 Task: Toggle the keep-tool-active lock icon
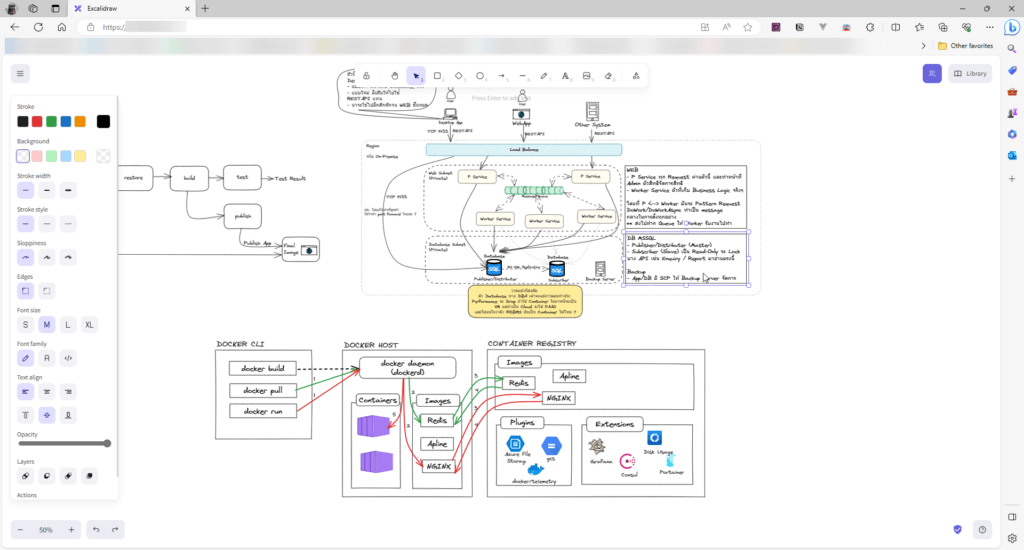(x=366, y=76)
